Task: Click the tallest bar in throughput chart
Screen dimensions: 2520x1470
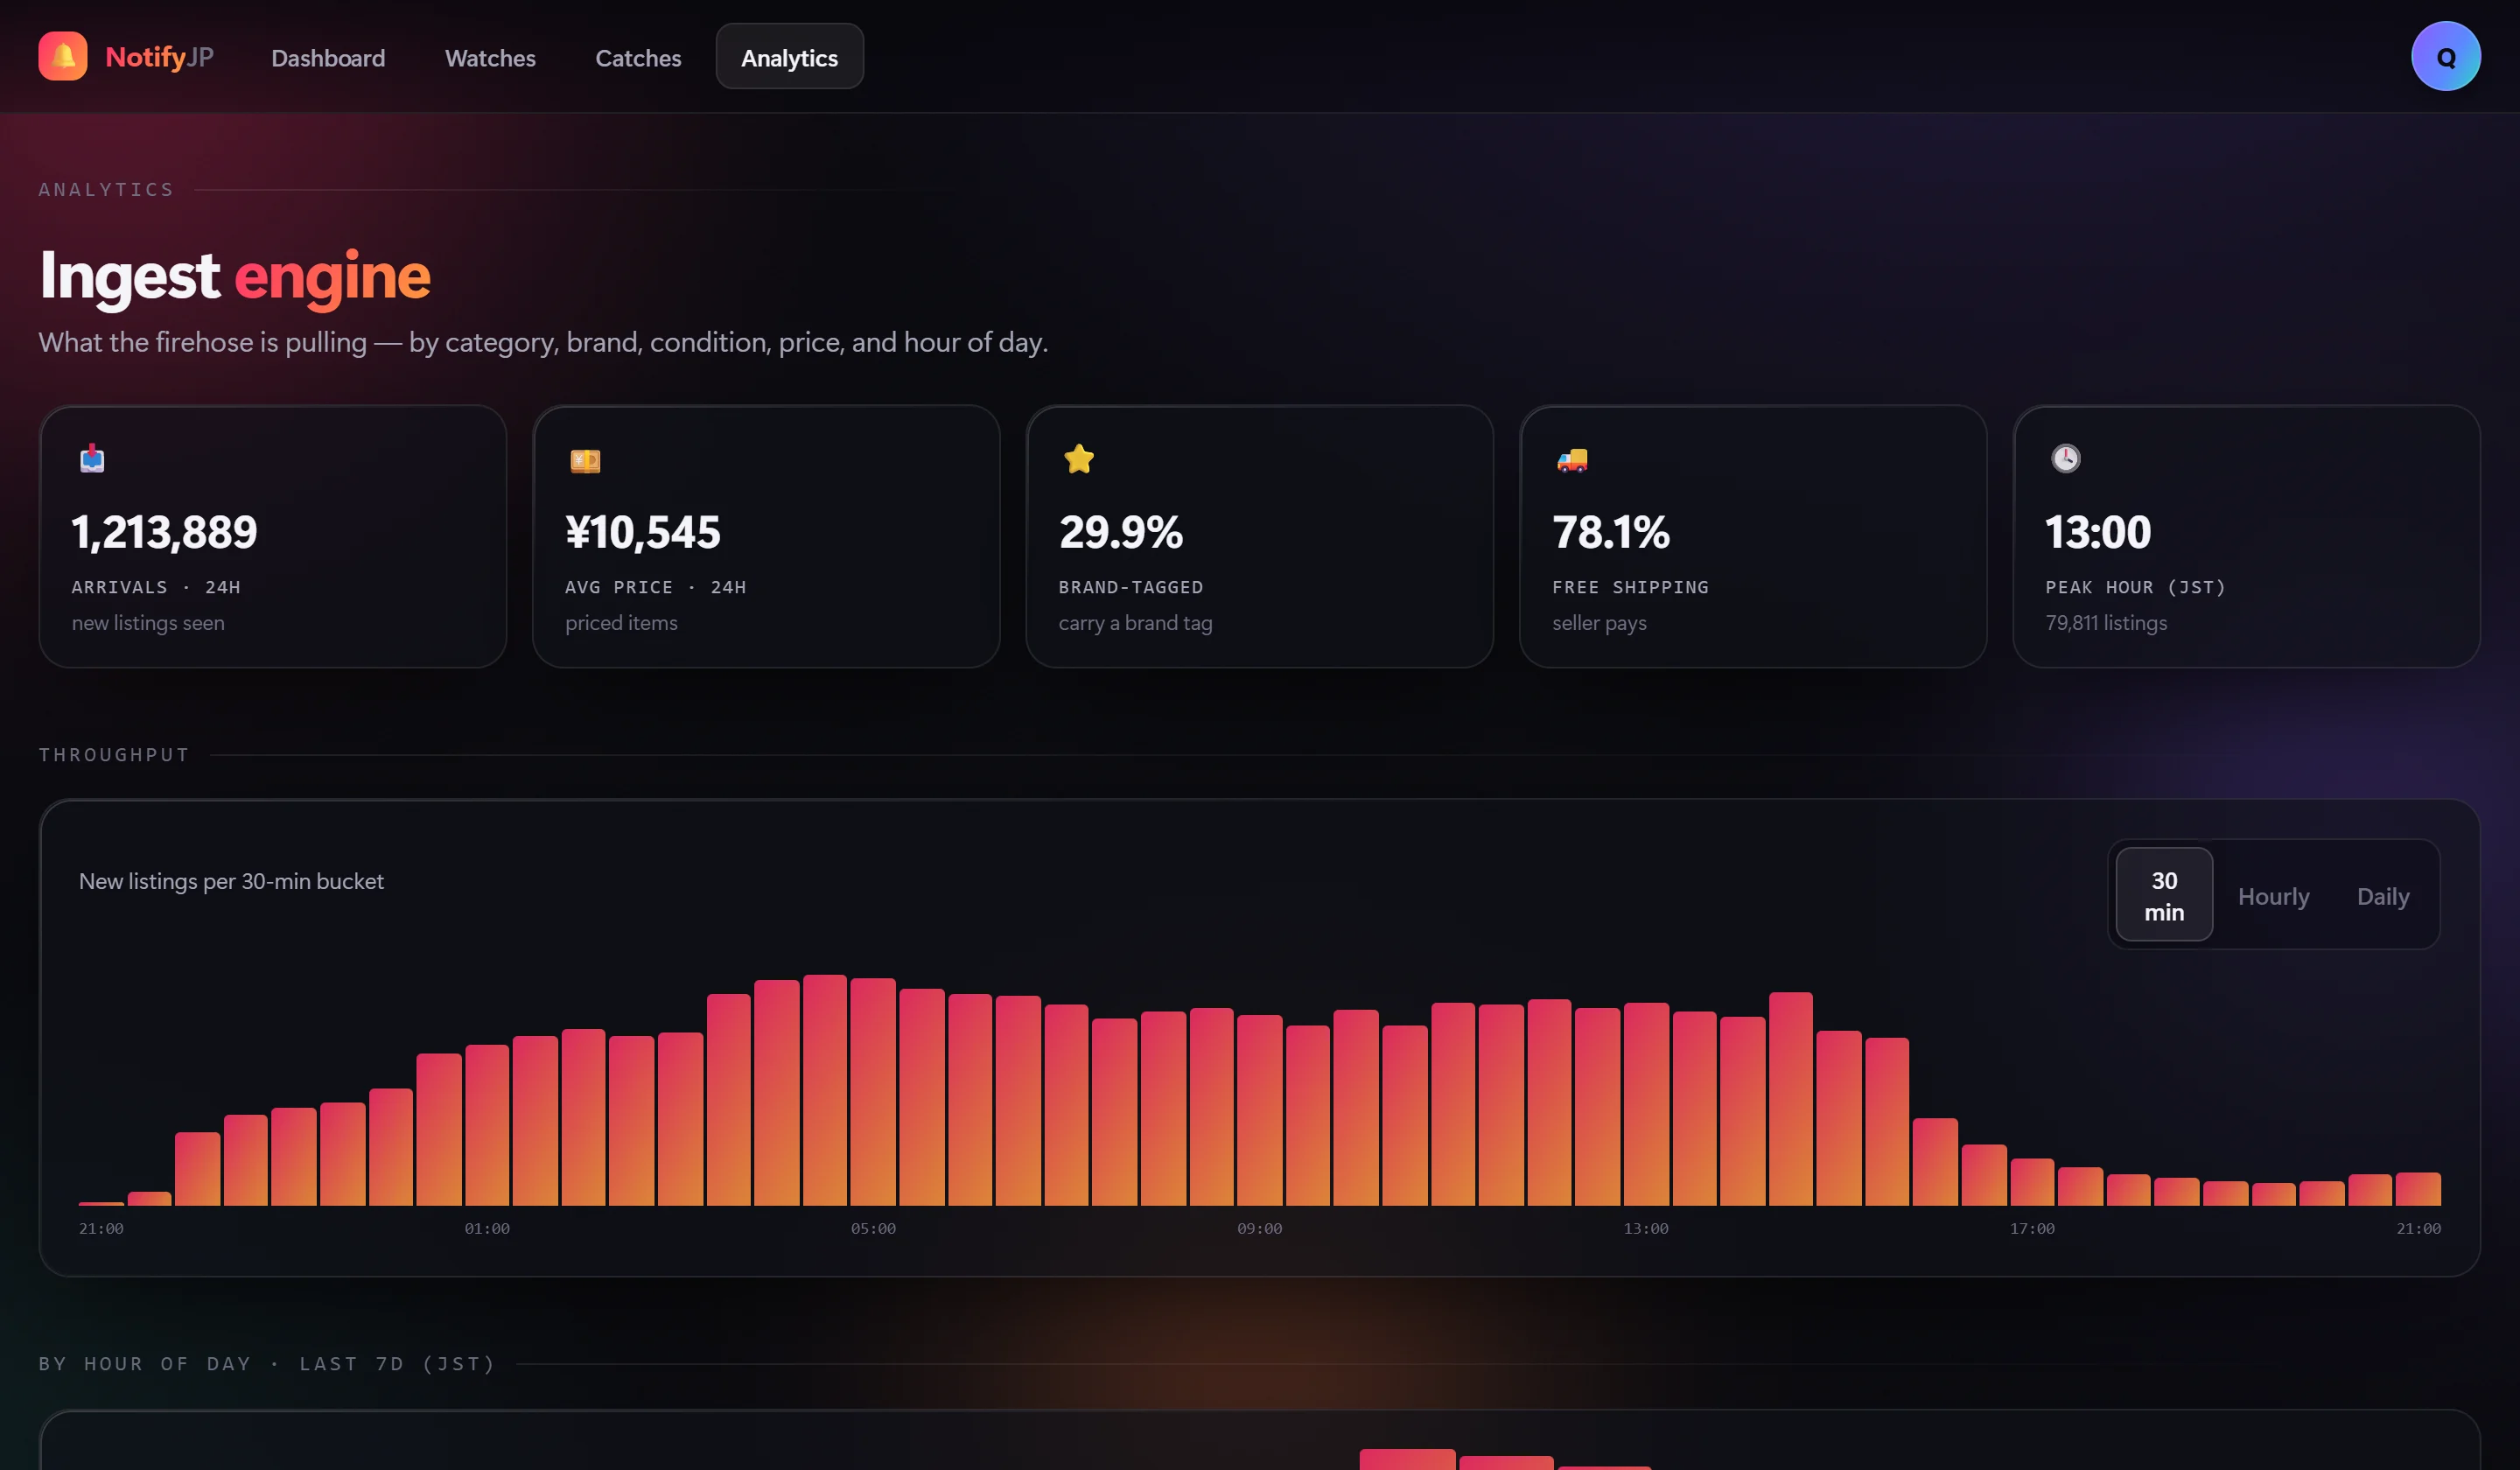Action: tap(825, 1090)
